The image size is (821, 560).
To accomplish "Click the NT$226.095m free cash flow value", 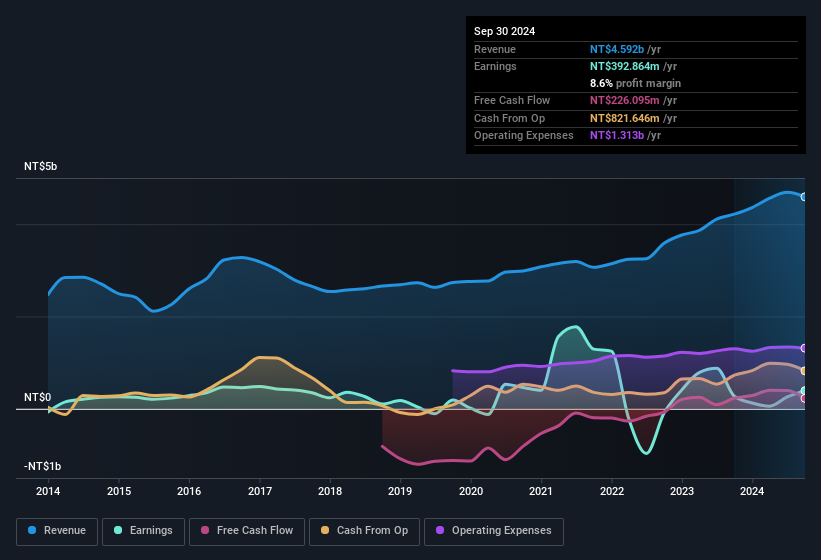I will (x=625, y=100).
